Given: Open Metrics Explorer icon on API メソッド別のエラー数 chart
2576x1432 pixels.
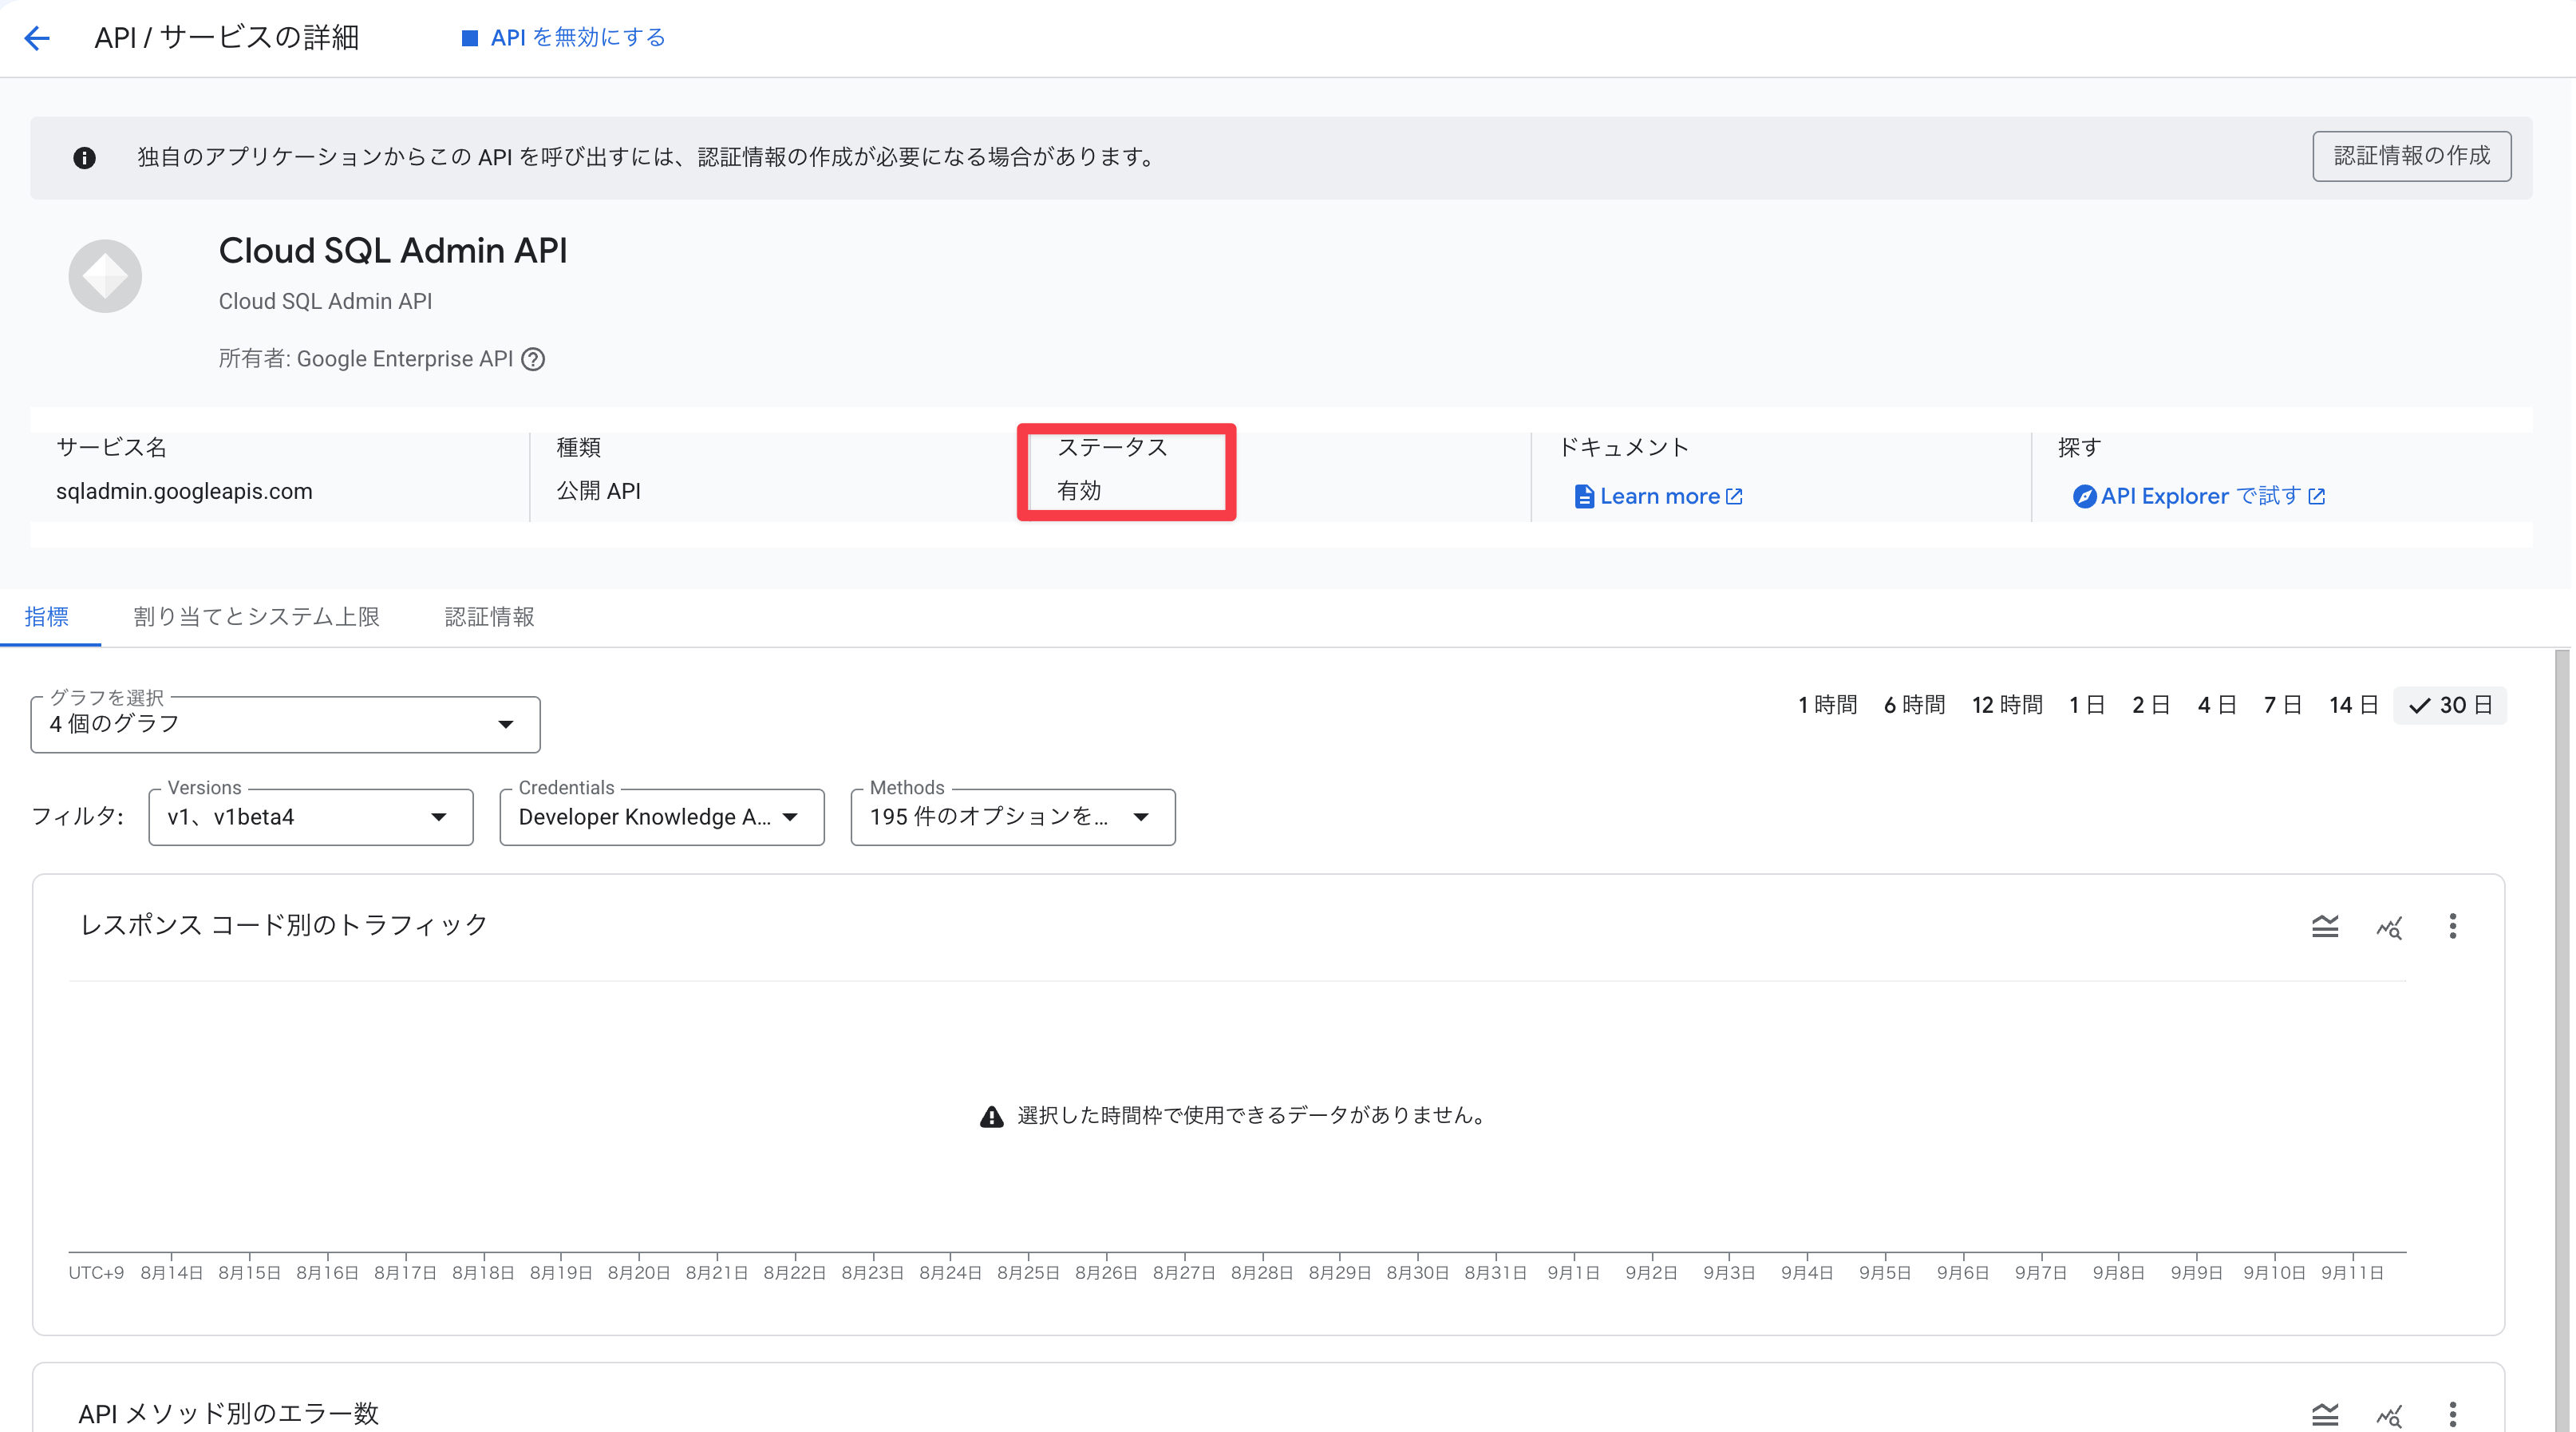Looking at the screenshot, I should [2389, 1415].
